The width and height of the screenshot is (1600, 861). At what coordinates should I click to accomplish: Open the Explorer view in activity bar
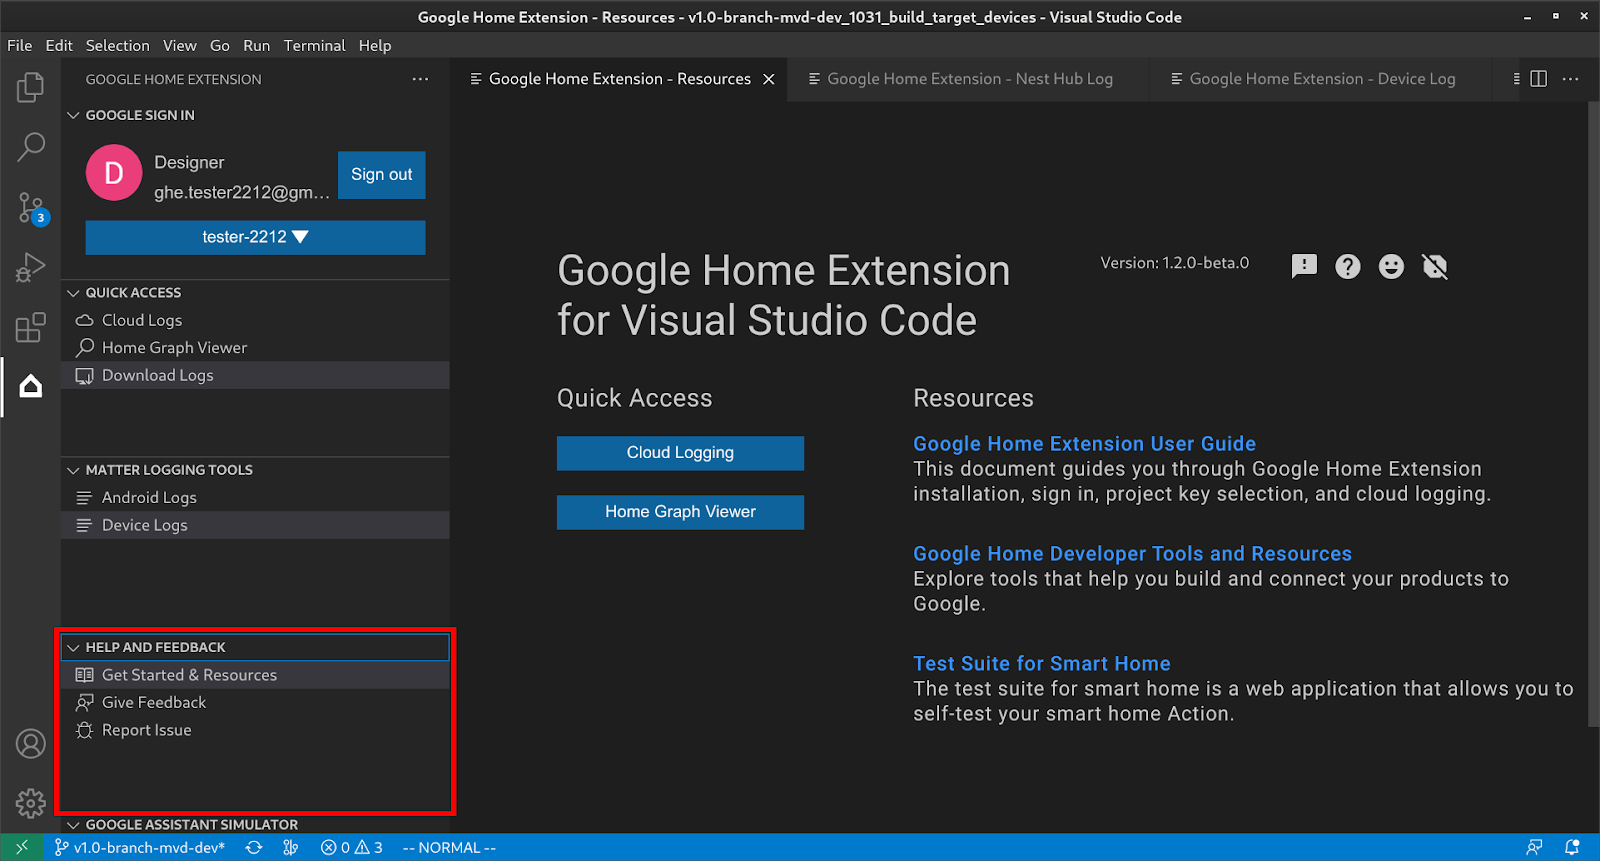point(30,88)
